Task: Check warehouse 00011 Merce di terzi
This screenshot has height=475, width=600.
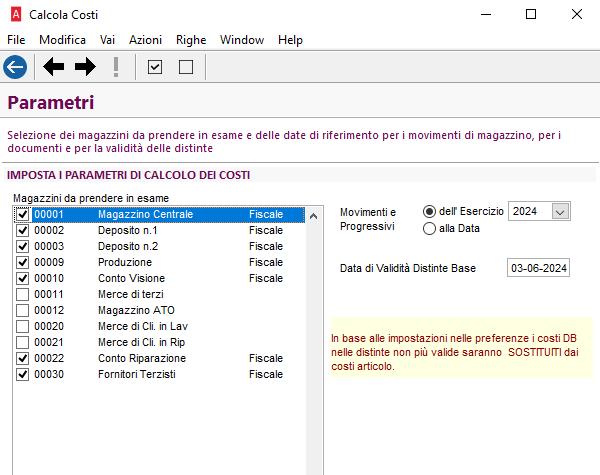Action: (23, 294)
